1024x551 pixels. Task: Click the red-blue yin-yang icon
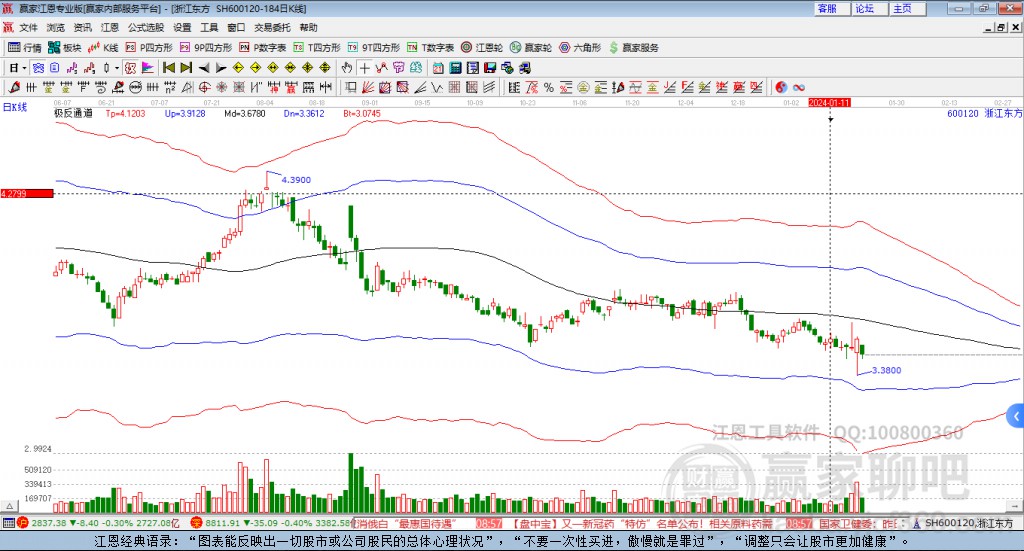tap(781, 87)
